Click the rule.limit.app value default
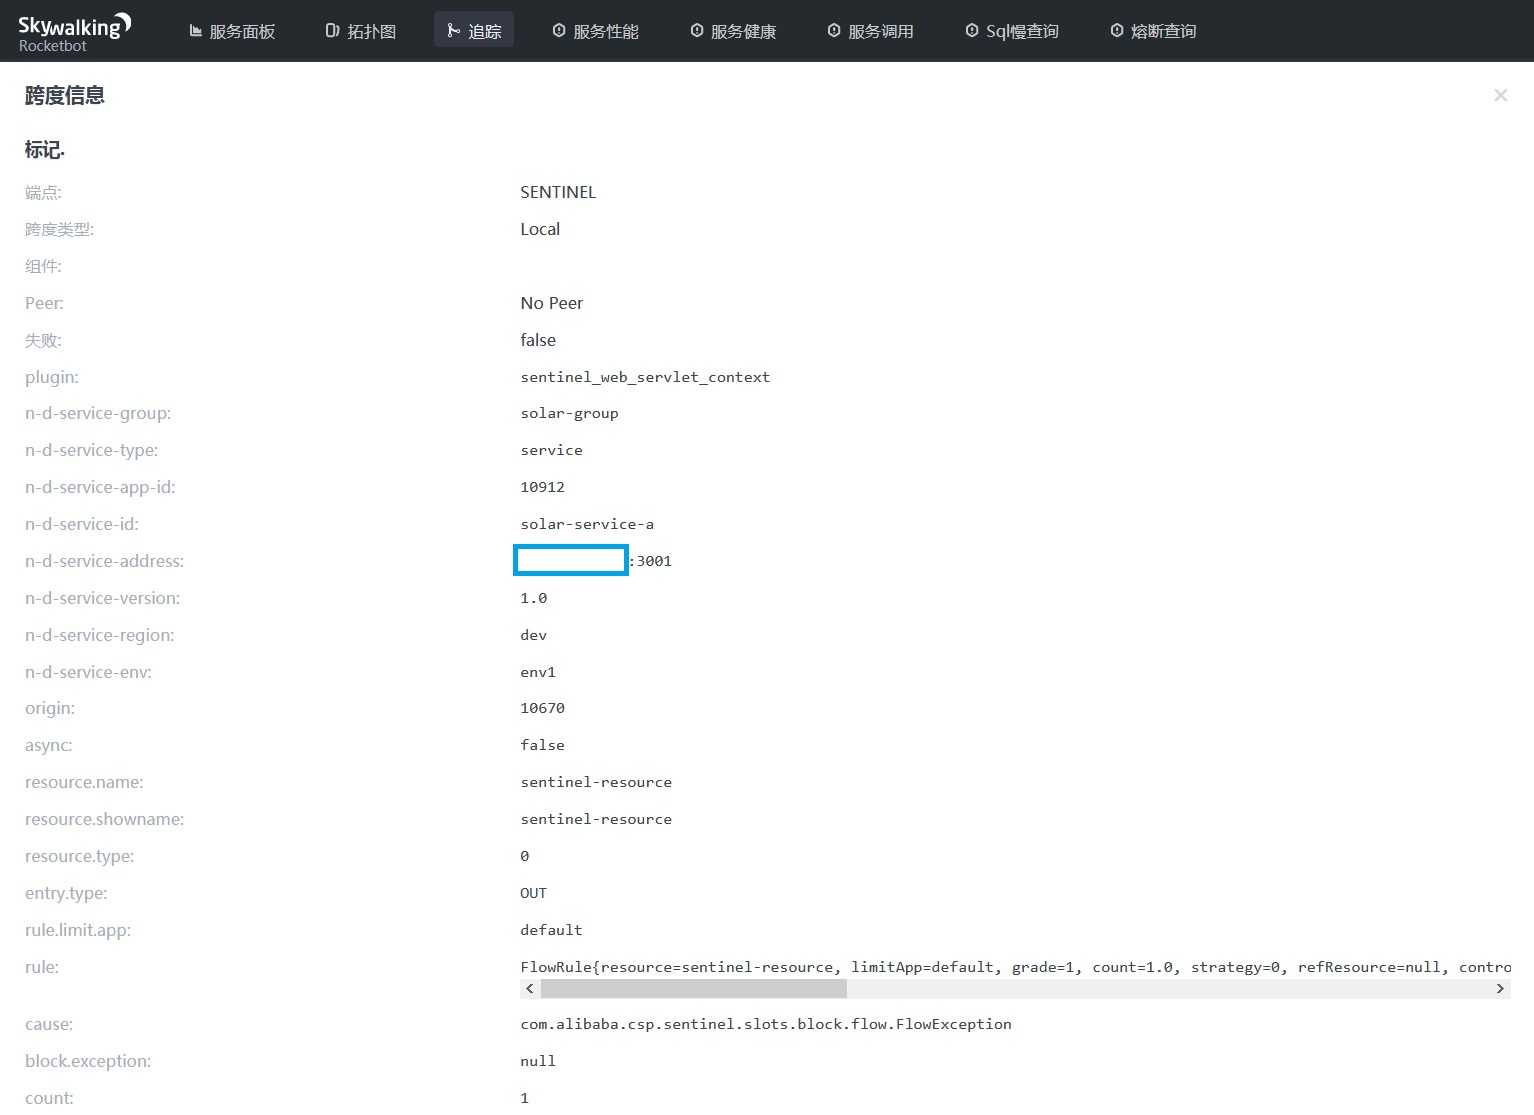The width and height of the screenshot is (1534, 1115). pyautogui.click(x=551, y=930)
